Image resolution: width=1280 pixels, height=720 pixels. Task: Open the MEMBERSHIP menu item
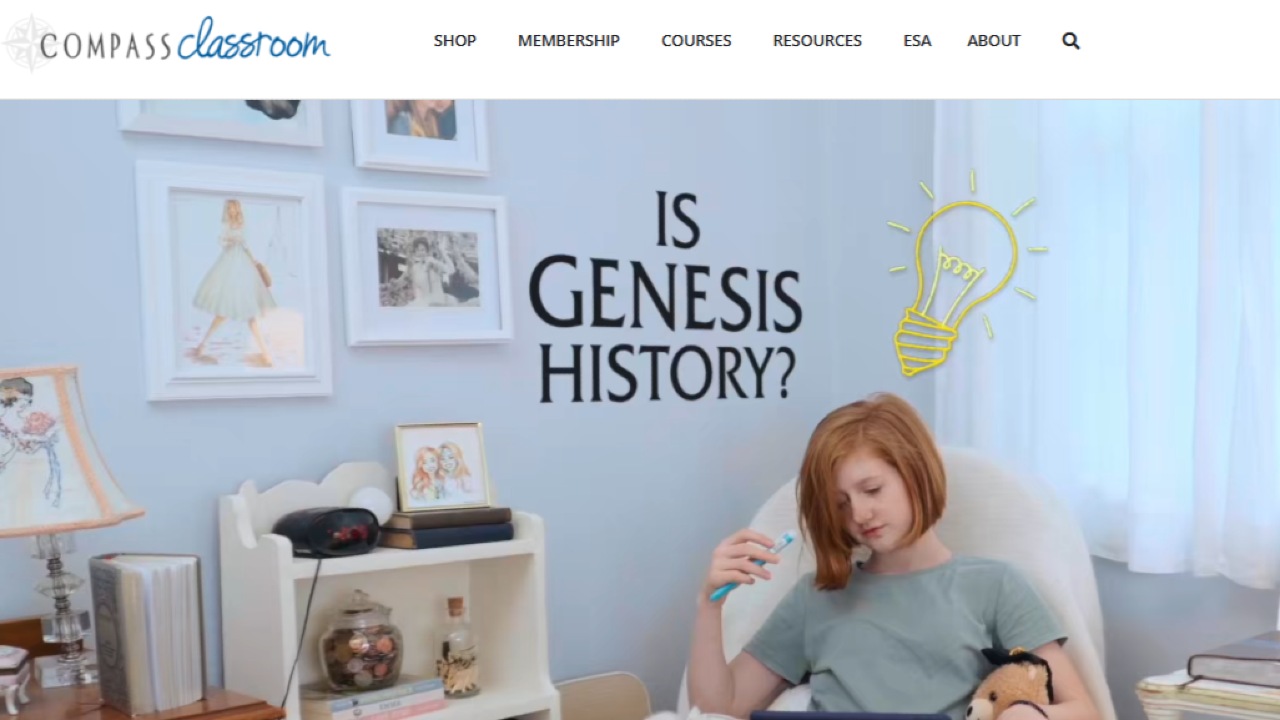[569, 41]
